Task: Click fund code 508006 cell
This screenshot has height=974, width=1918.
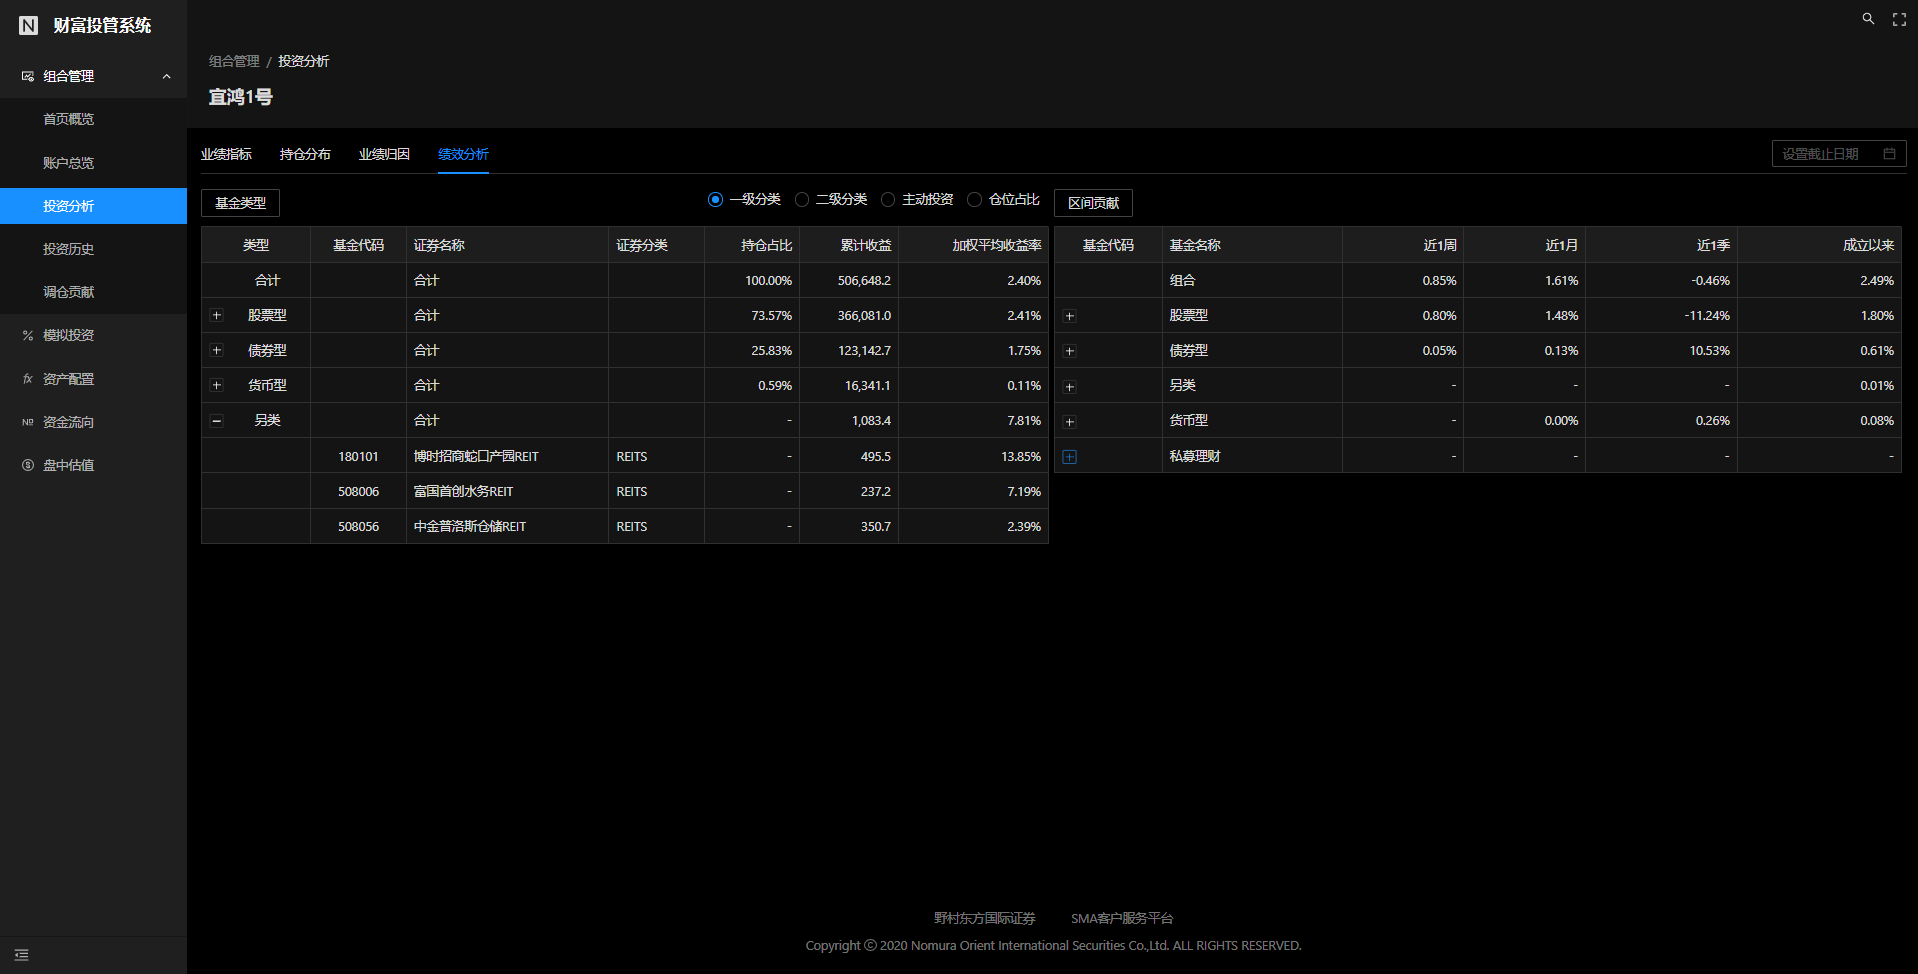Action: (358, 491)
